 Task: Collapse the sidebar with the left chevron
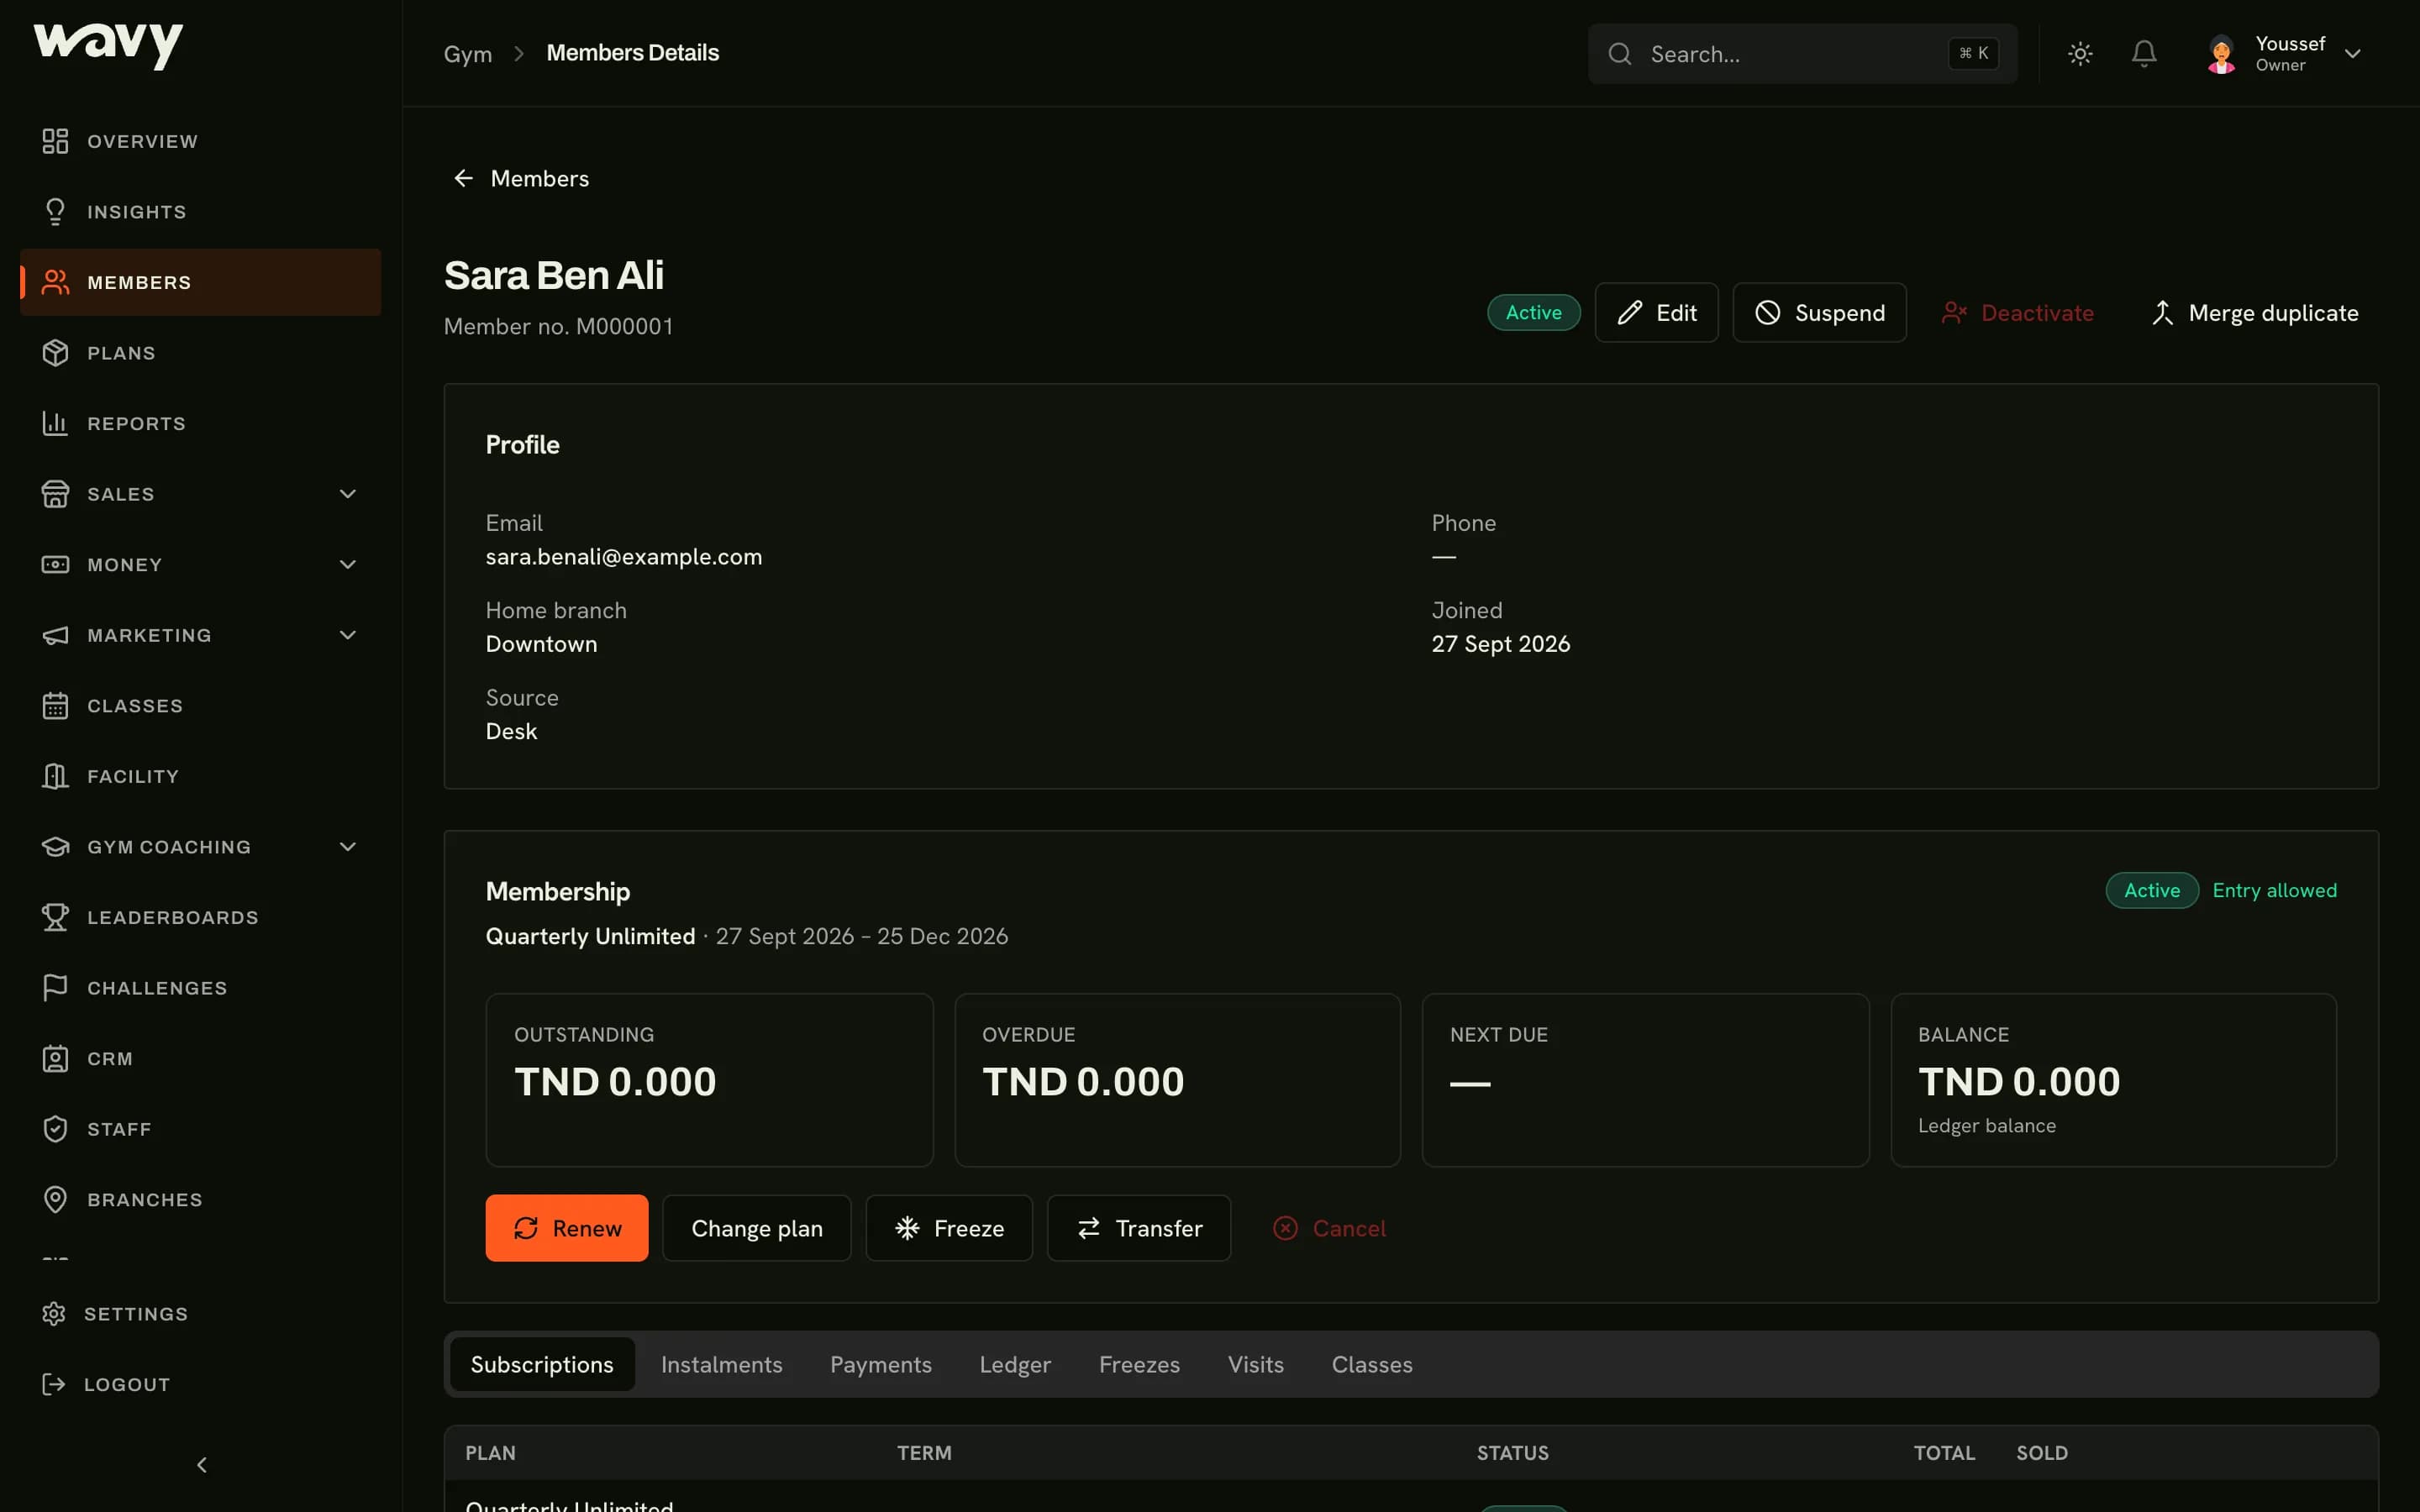point(202,1464)
